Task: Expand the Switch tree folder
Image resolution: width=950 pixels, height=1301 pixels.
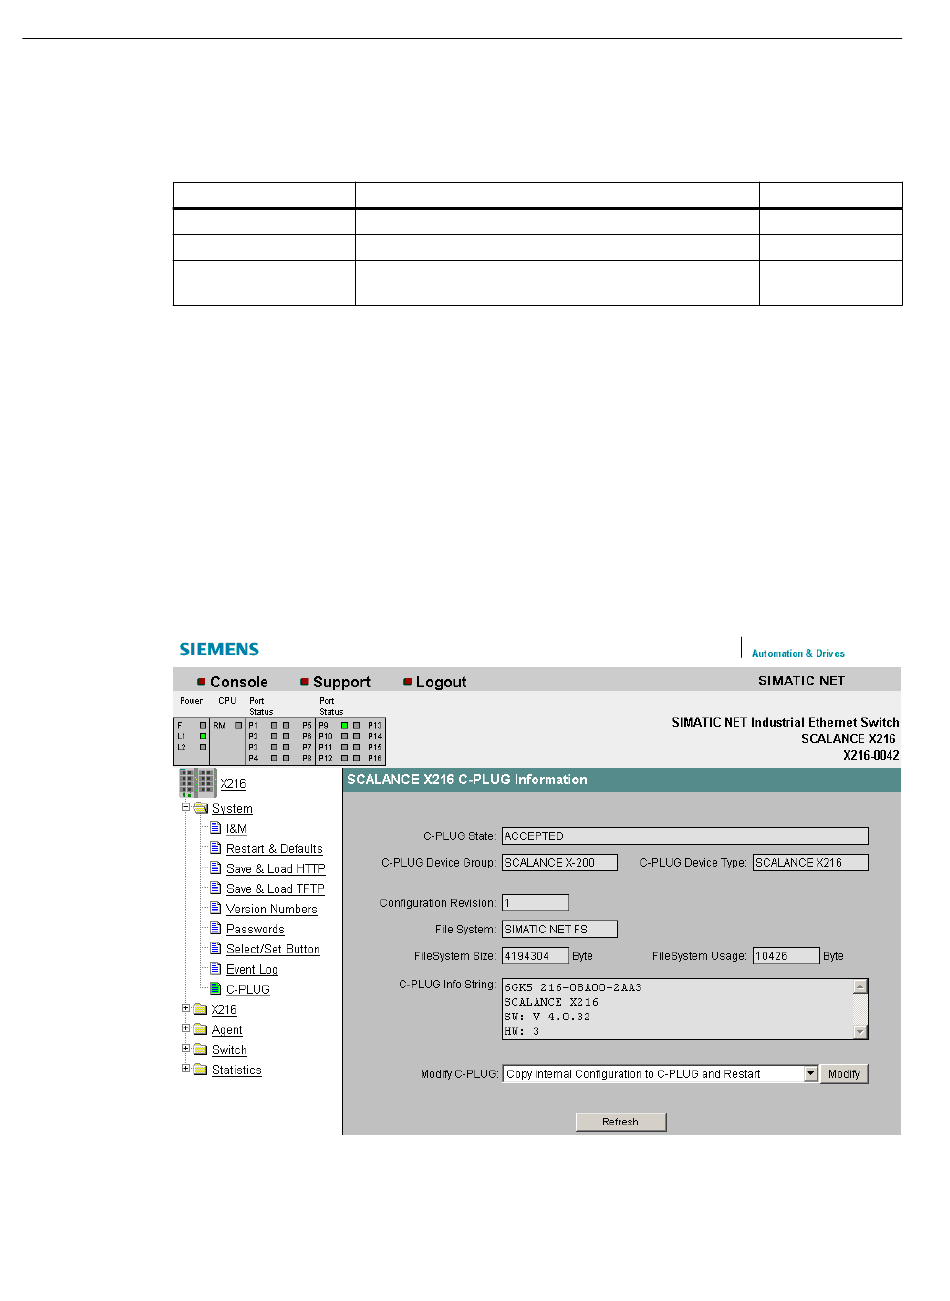Action: (x=186, y=1049)
